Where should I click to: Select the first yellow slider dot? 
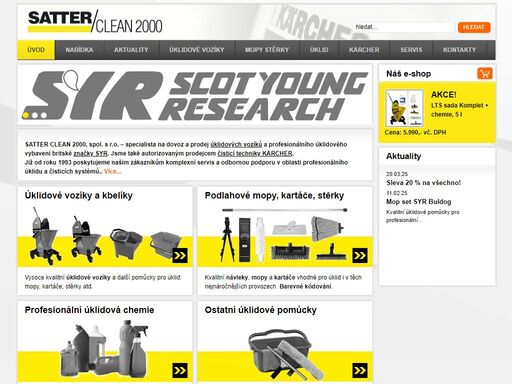coord(26,115)
